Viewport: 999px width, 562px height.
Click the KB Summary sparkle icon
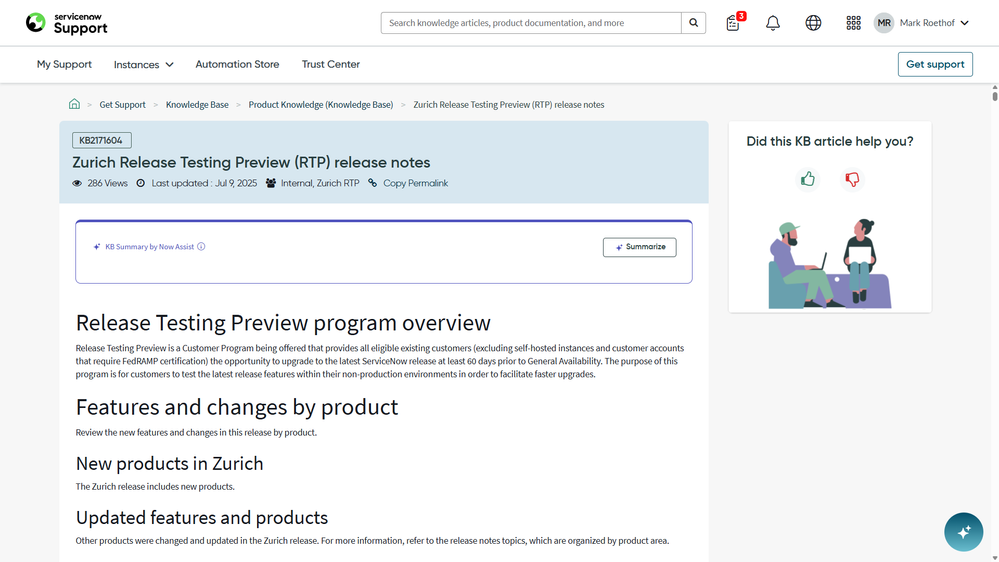click(x=97, y=247)
